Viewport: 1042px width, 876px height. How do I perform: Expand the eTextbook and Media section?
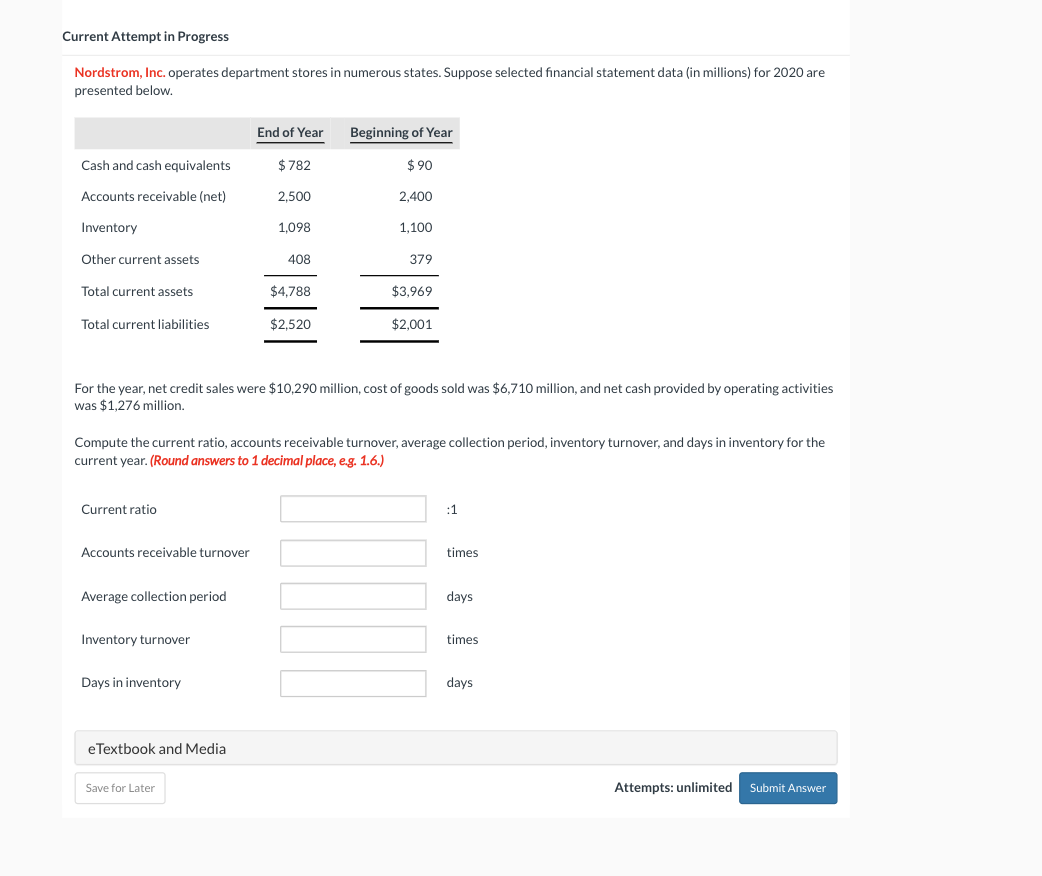point(456,747)
